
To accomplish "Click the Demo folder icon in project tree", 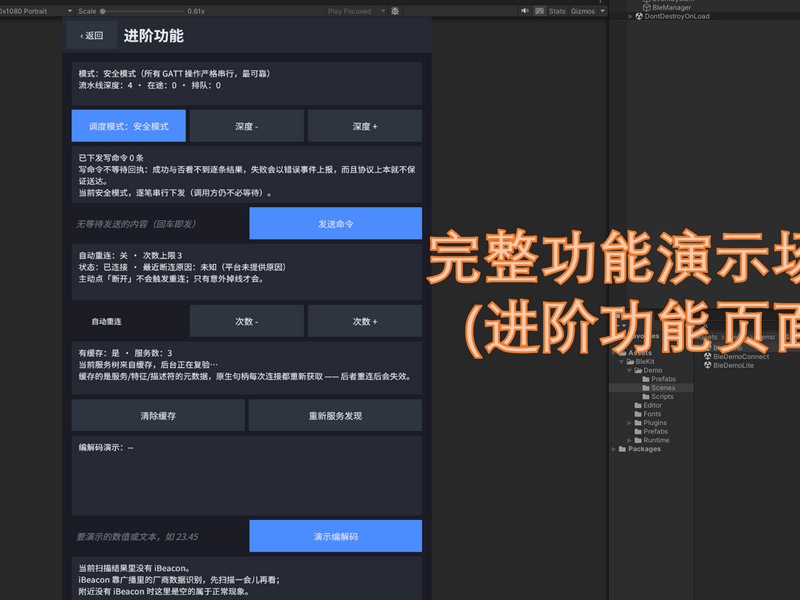I will (x=638, y=370).
